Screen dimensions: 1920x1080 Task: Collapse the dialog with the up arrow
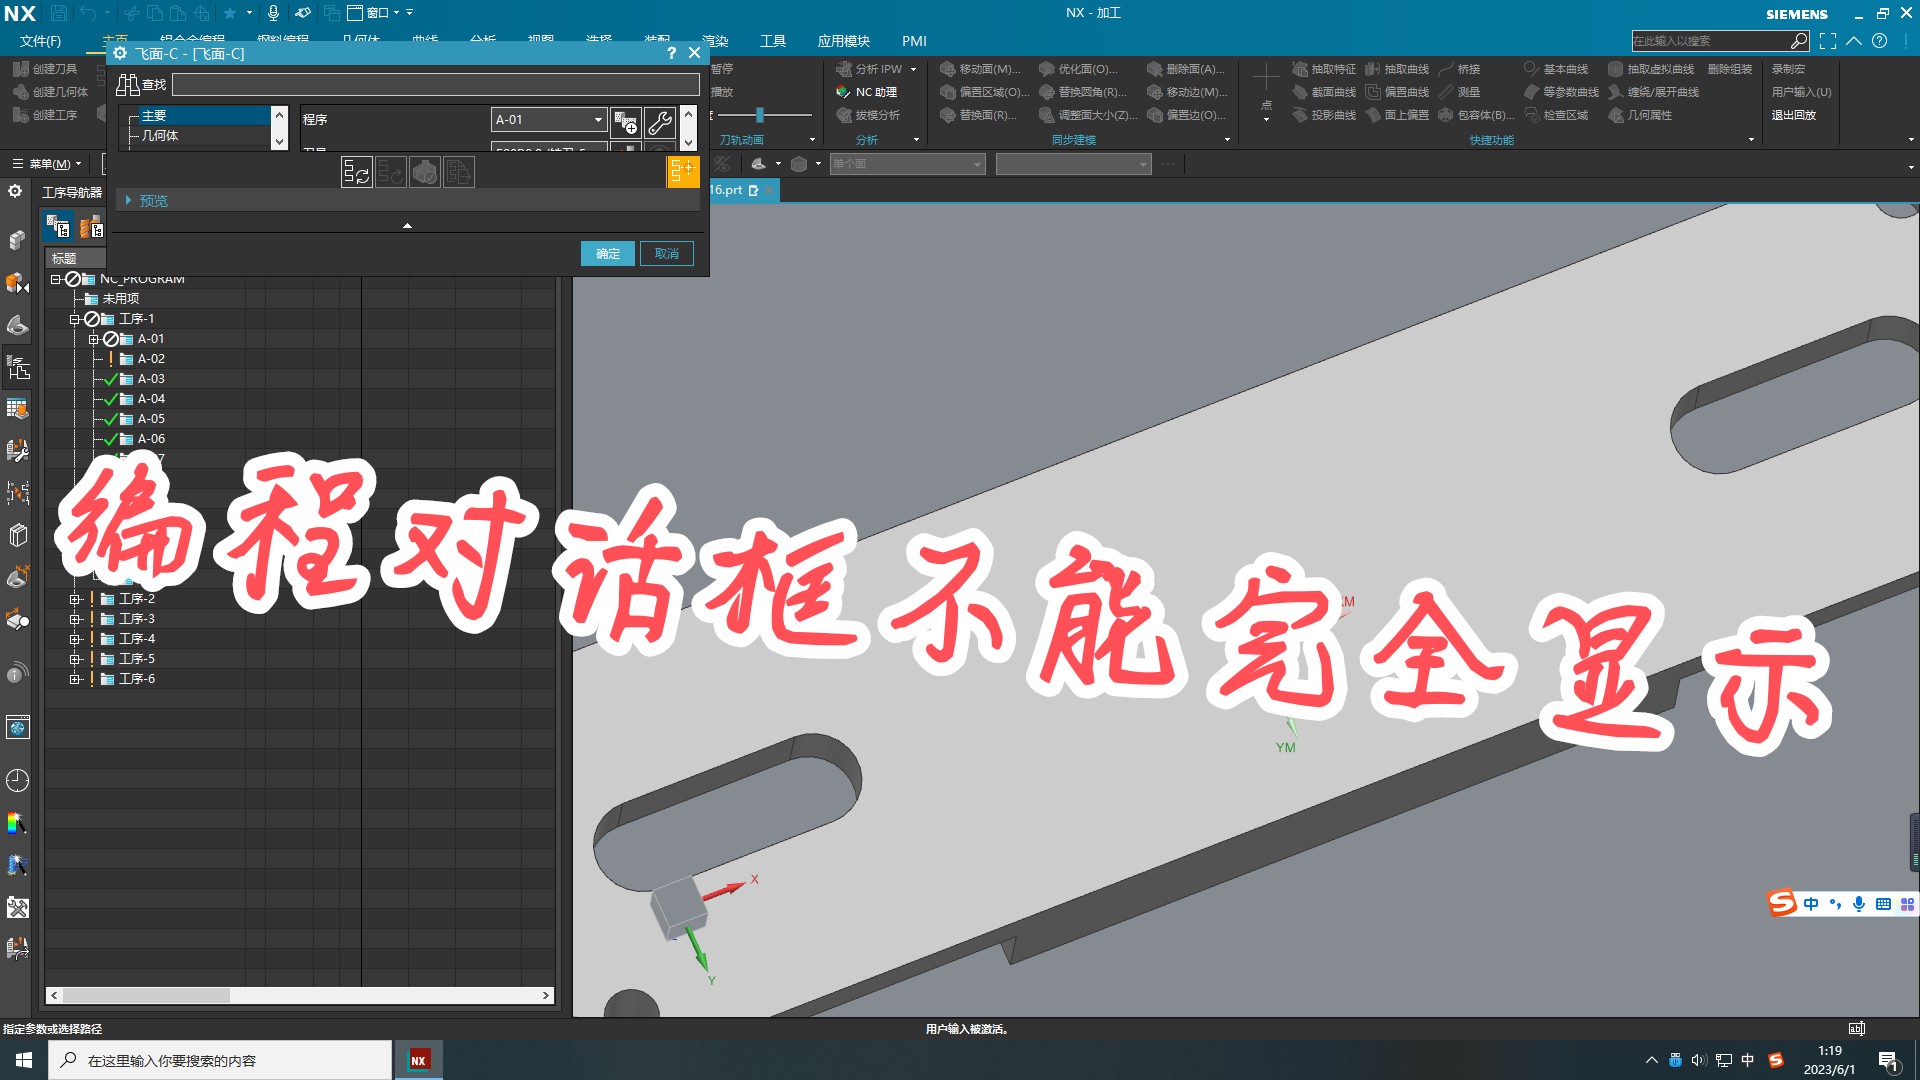[407, 226]
